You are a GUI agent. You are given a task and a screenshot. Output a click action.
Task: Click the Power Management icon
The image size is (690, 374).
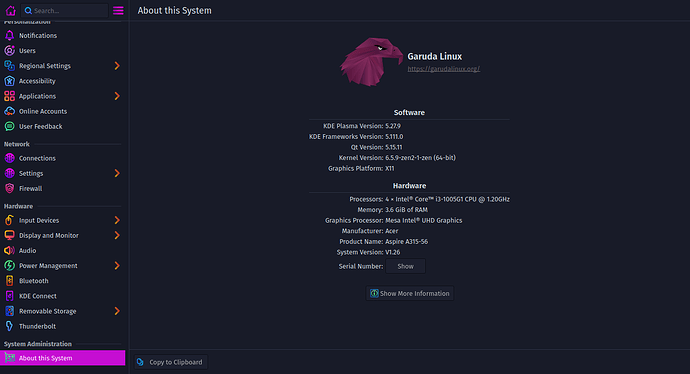point(9,266)
